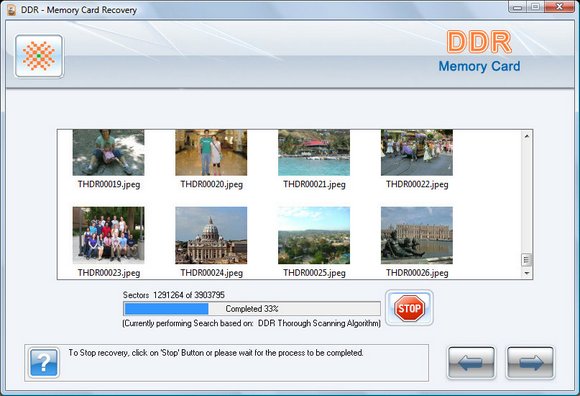The width and height of the screenshot is (580, 396).
Task: Click the red STOP recovery button
Action: [409, 308]
